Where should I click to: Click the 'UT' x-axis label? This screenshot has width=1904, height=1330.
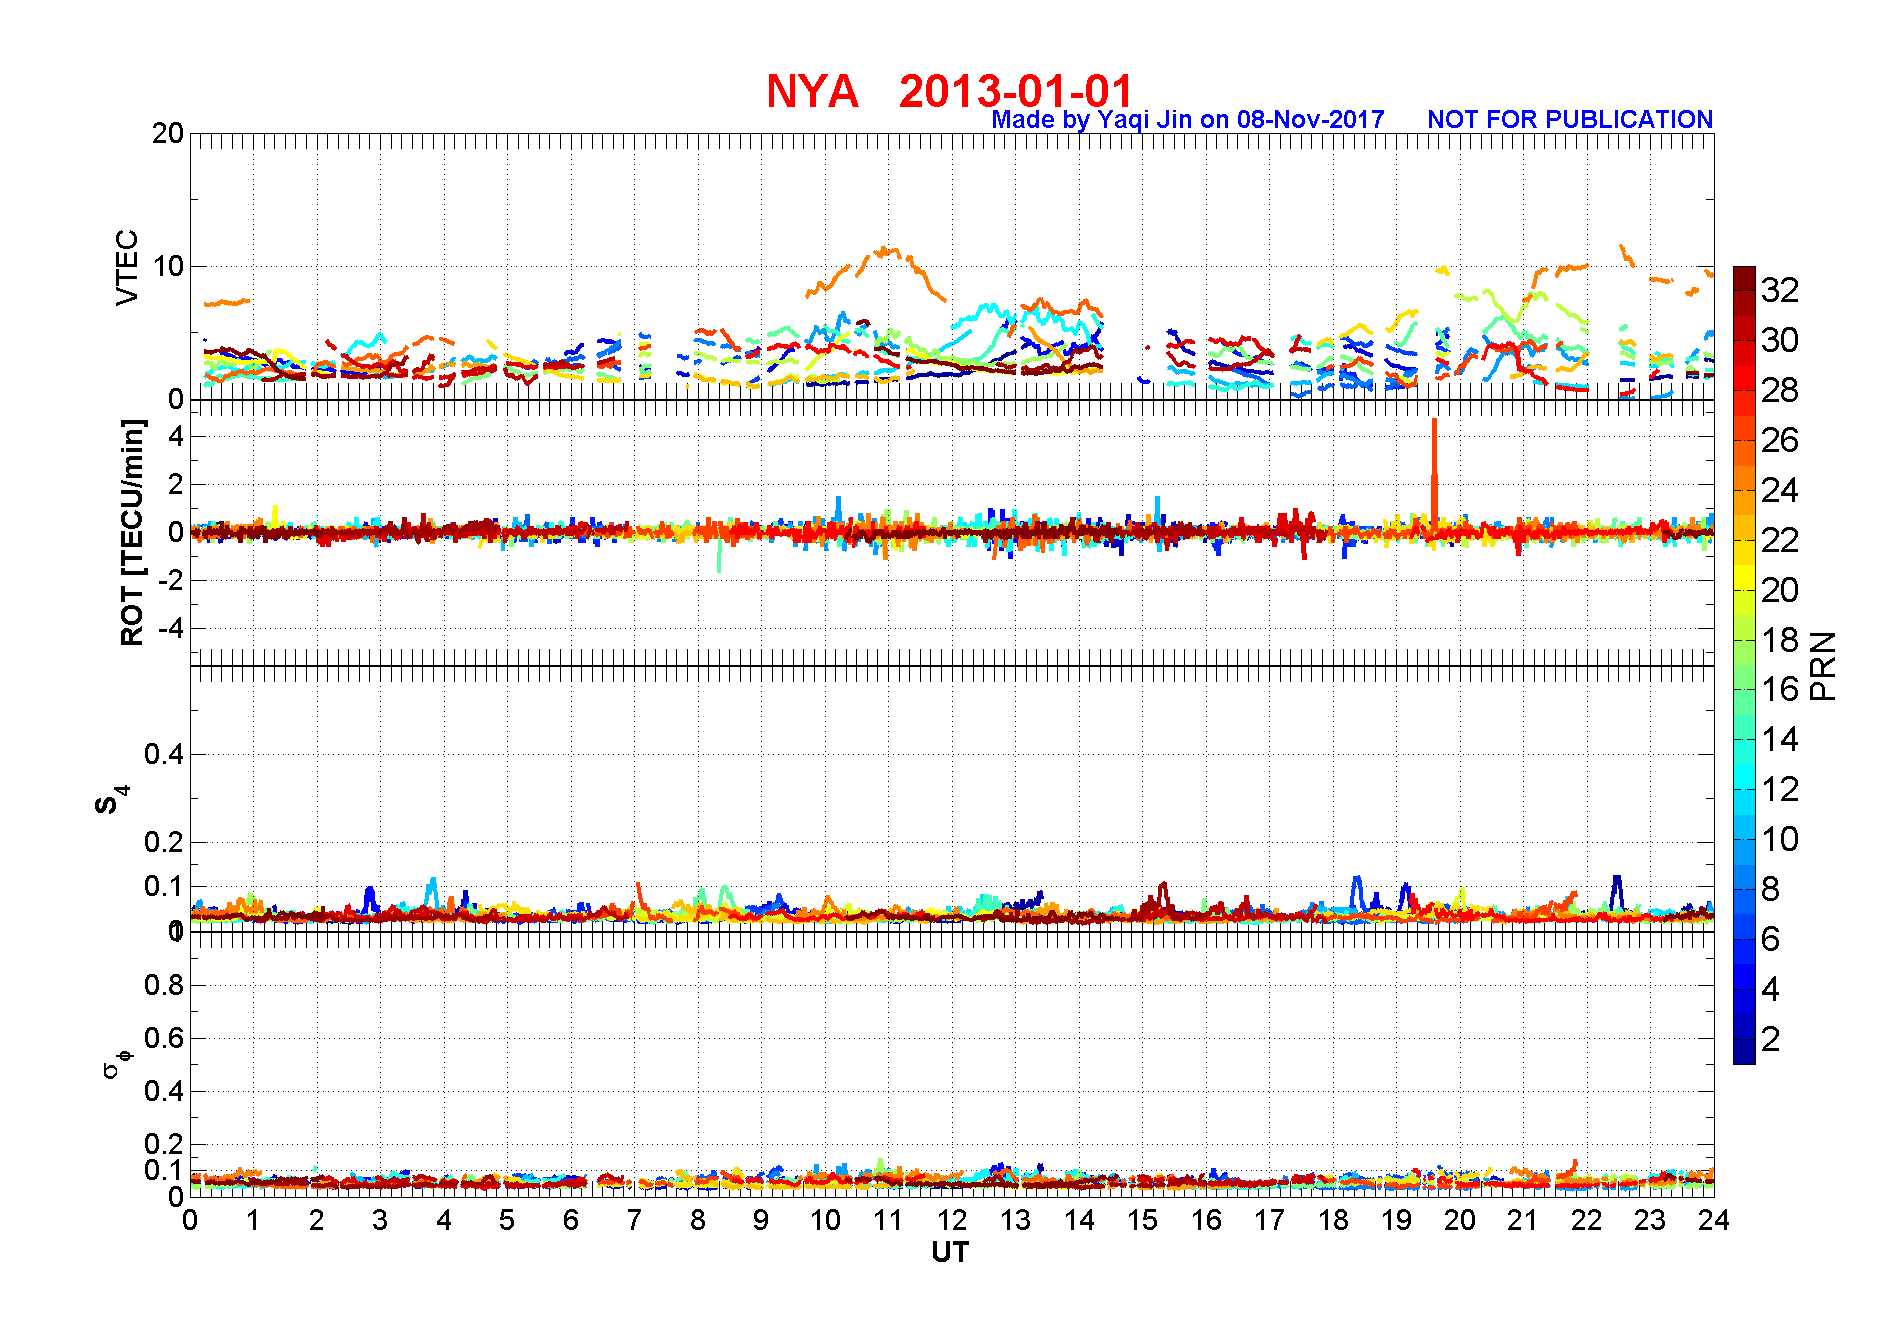(x=950, y=1252)
